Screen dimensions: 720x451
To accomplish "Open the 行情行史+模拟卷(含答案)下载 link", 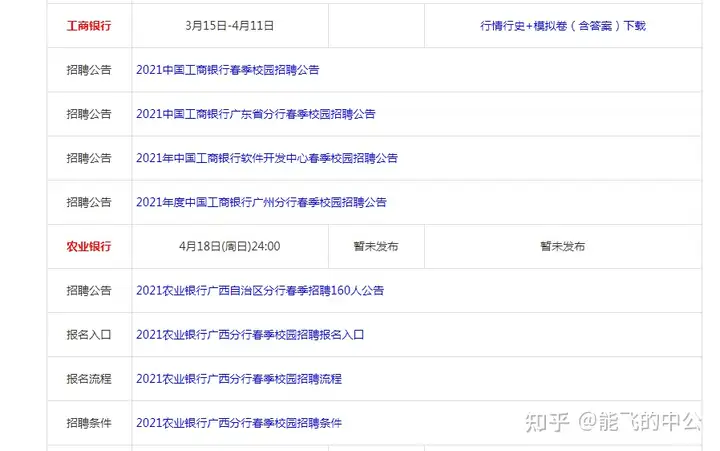I will 563,26.
